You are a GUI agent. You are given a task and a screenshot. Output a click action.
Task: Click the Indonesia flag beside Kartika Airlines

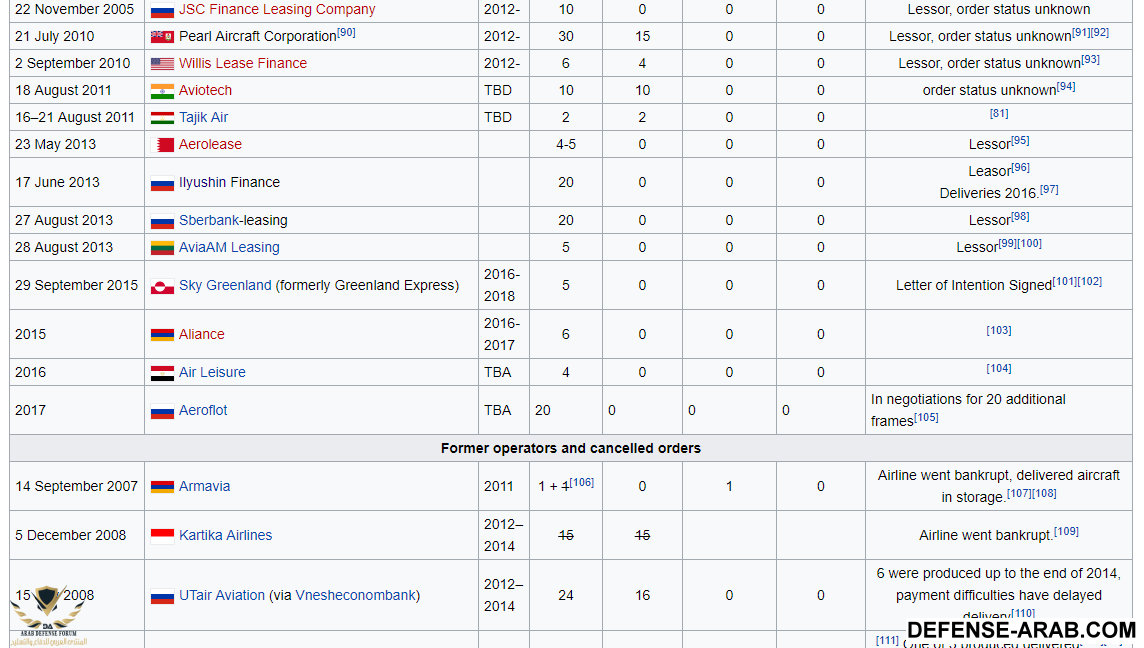point(162,536)
